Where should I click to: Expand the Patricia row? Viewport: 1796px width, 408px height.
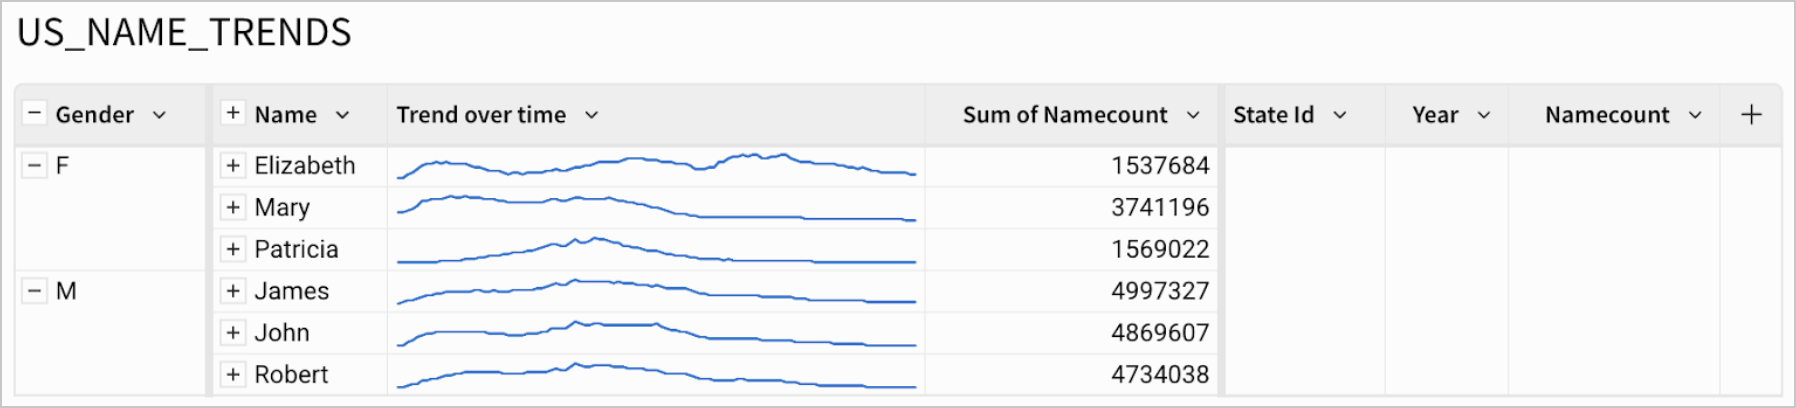(233, 249)
